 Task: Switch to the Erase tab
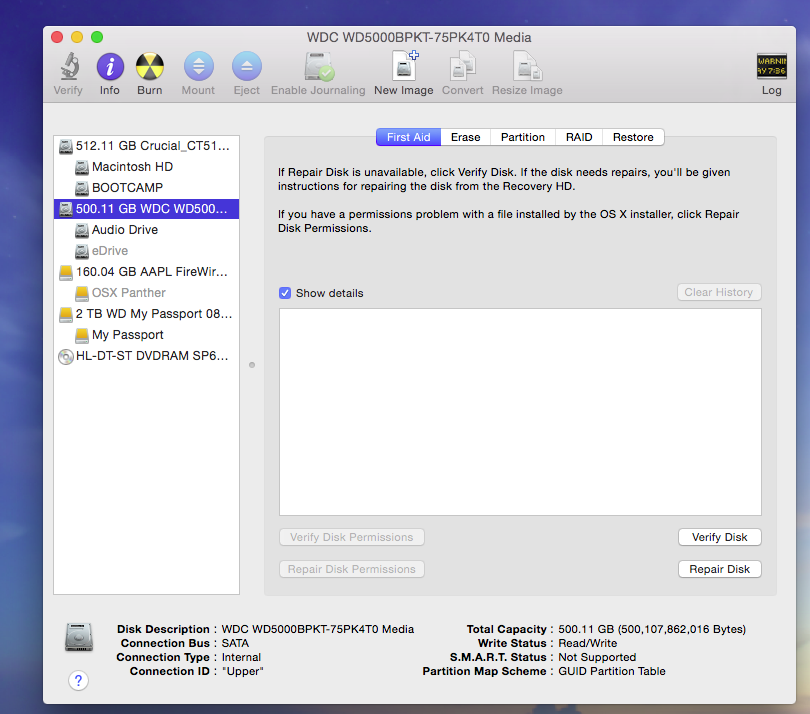coord(465,137)
